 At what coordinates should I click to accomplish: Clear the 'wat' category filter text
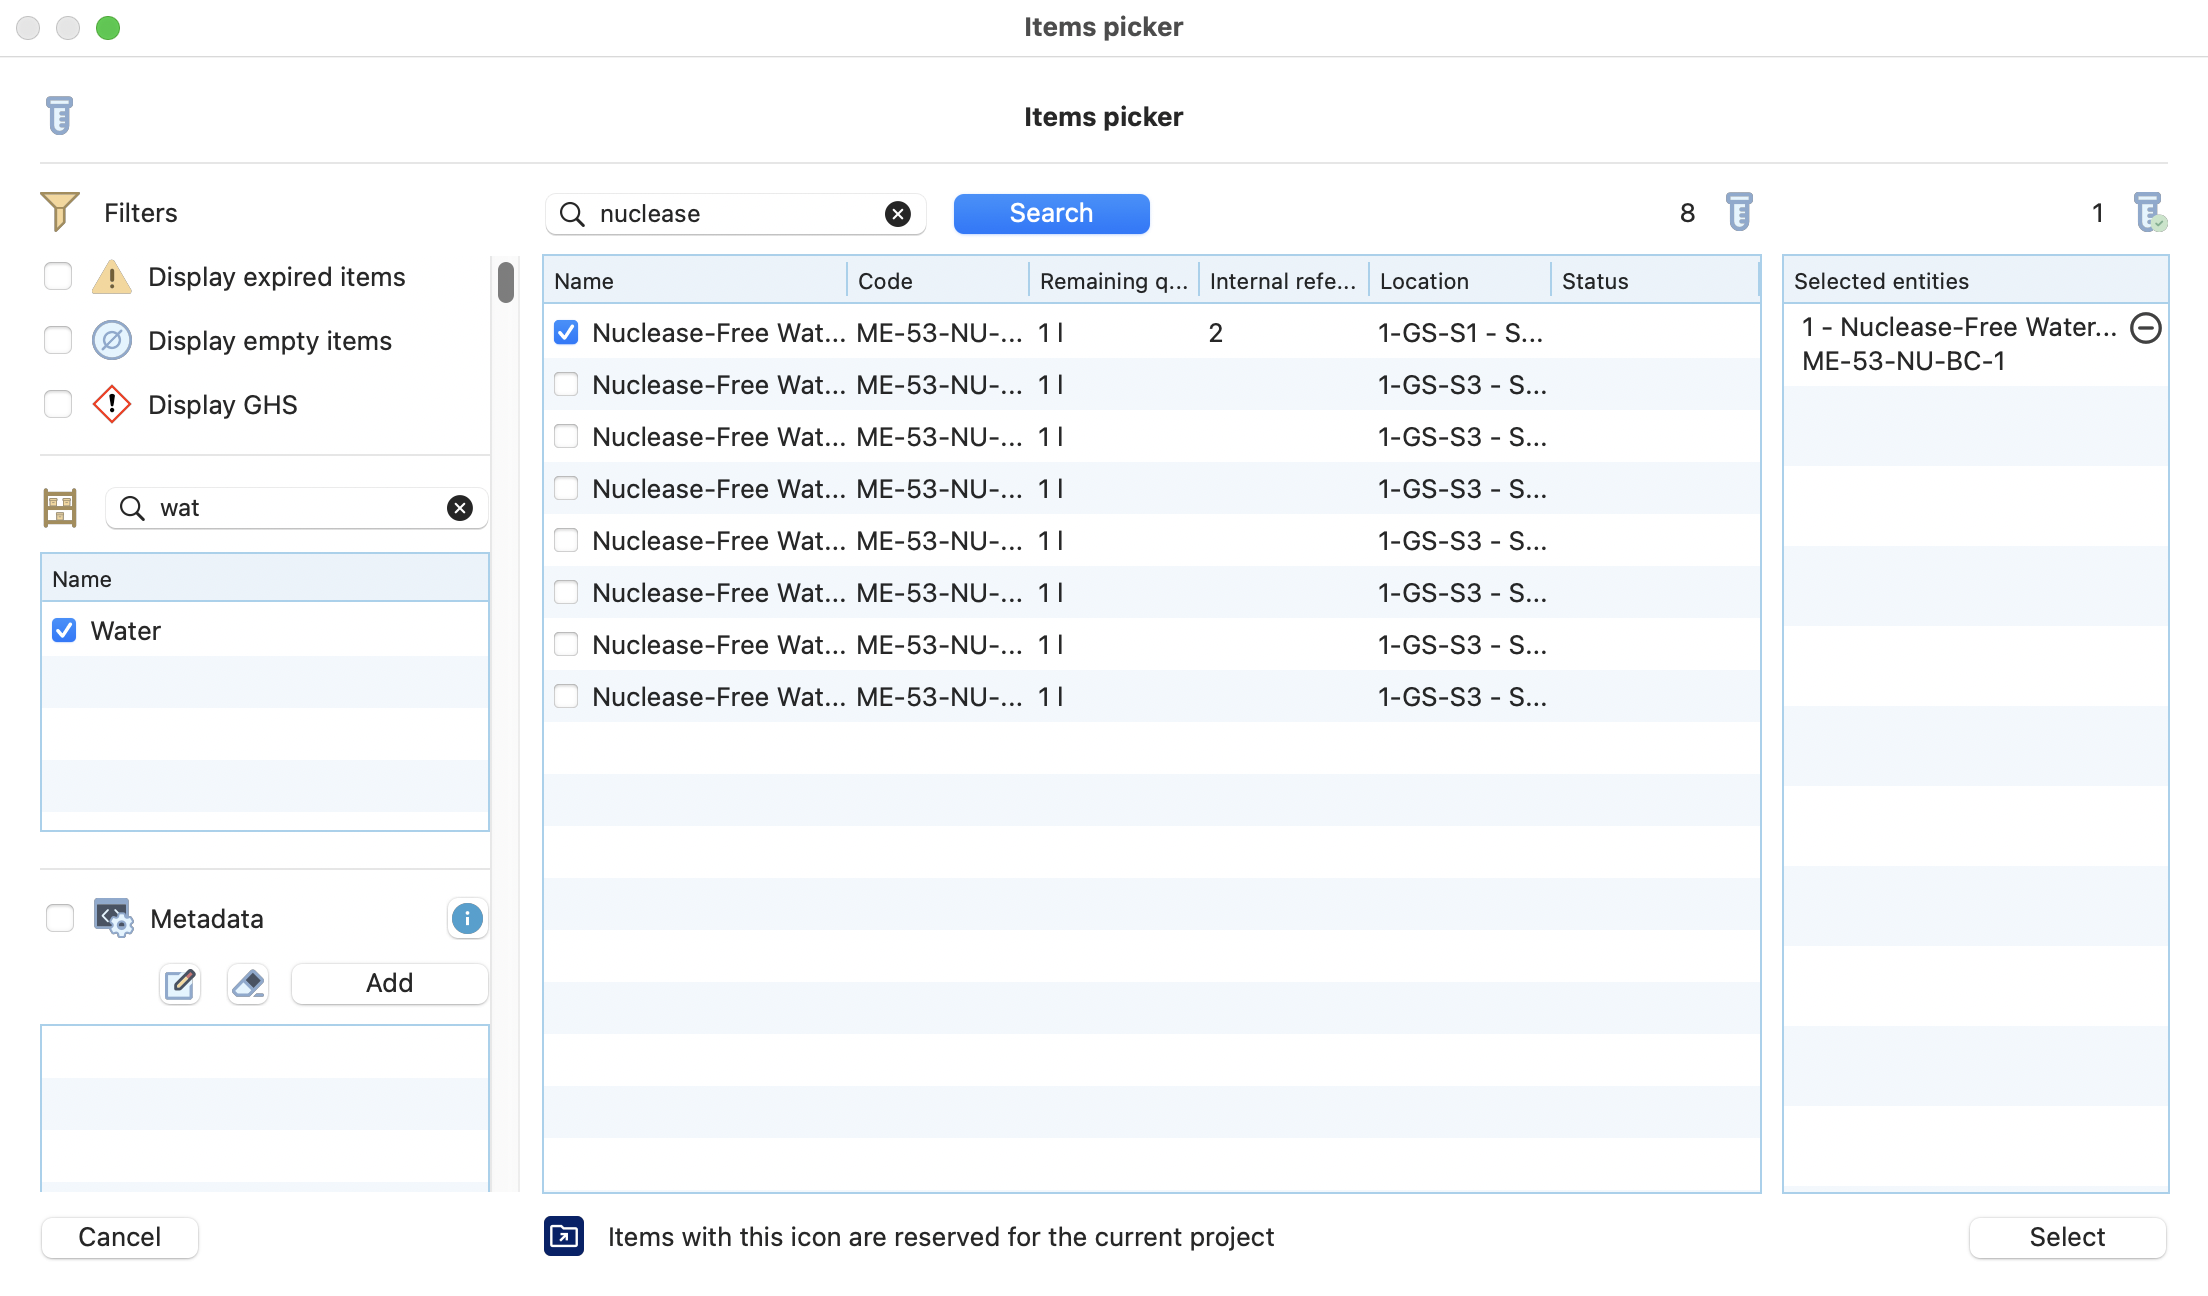coord(459,508)
